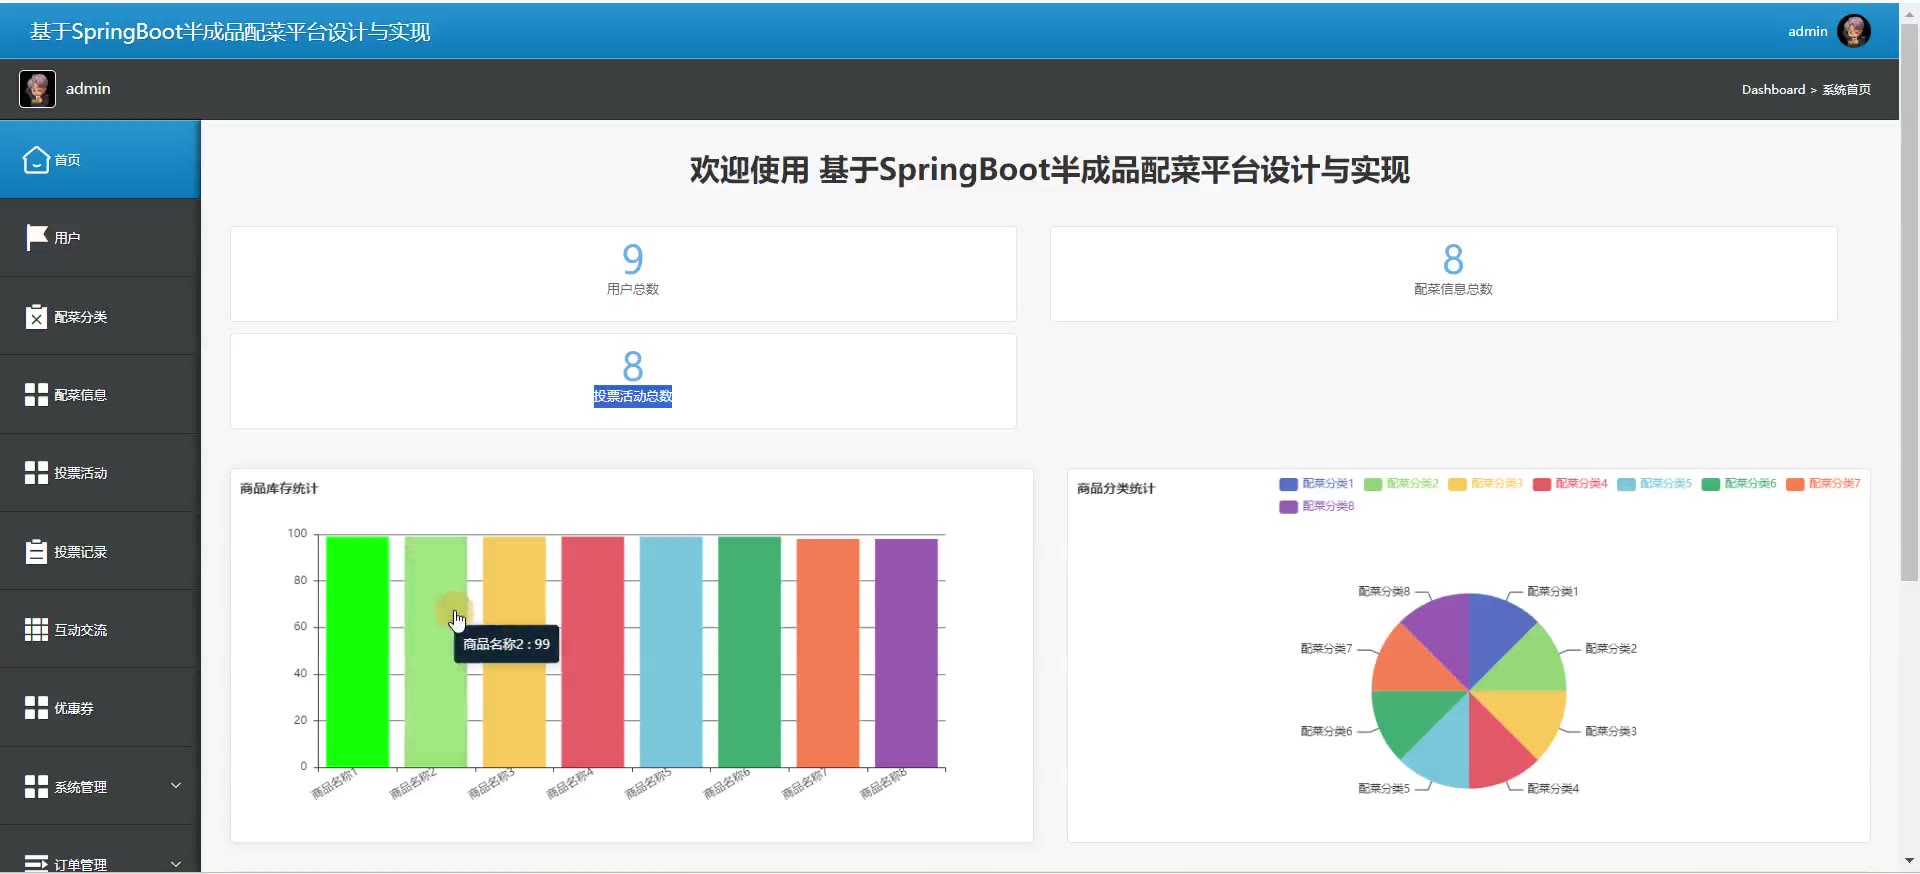Click the grid icon beside 优惠券
This screenshot has height=874, width=1920.
36,708
